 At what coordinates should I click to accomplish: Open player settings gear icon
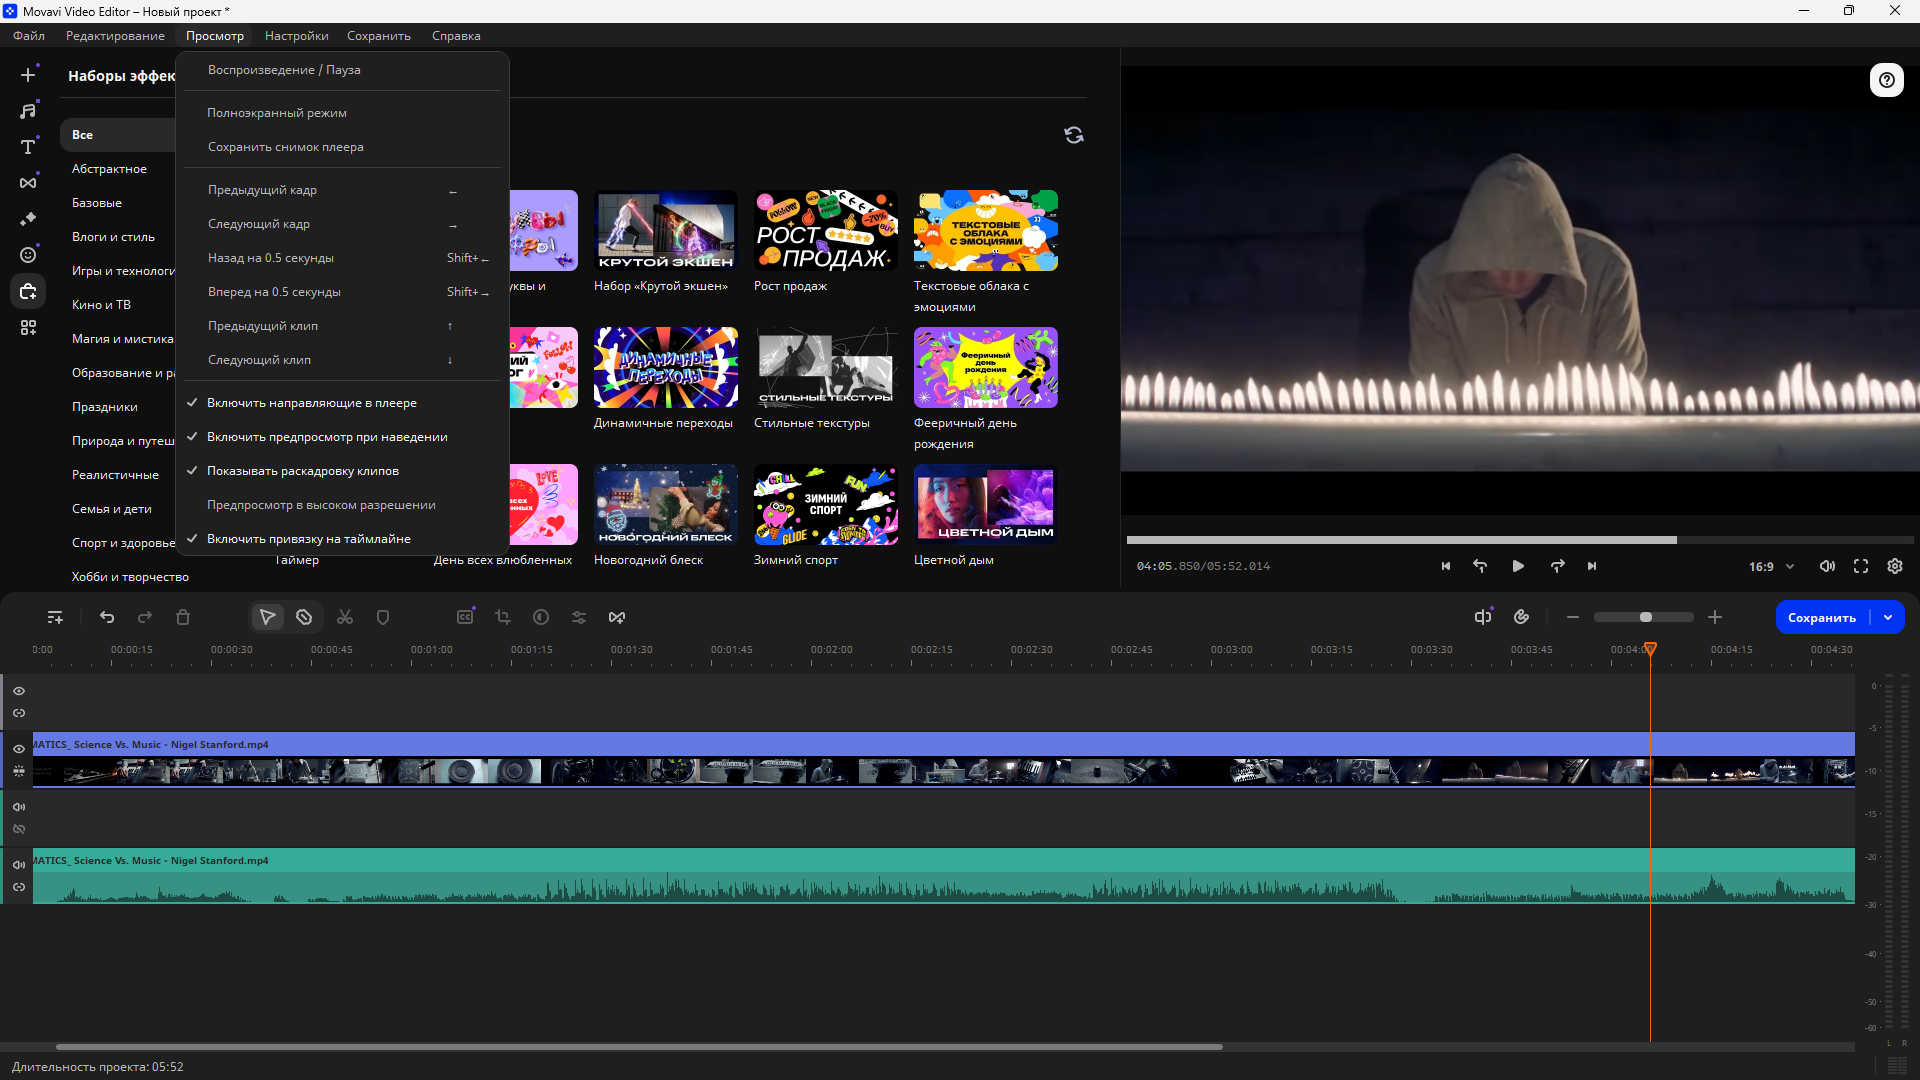(x=1895, y=566)
